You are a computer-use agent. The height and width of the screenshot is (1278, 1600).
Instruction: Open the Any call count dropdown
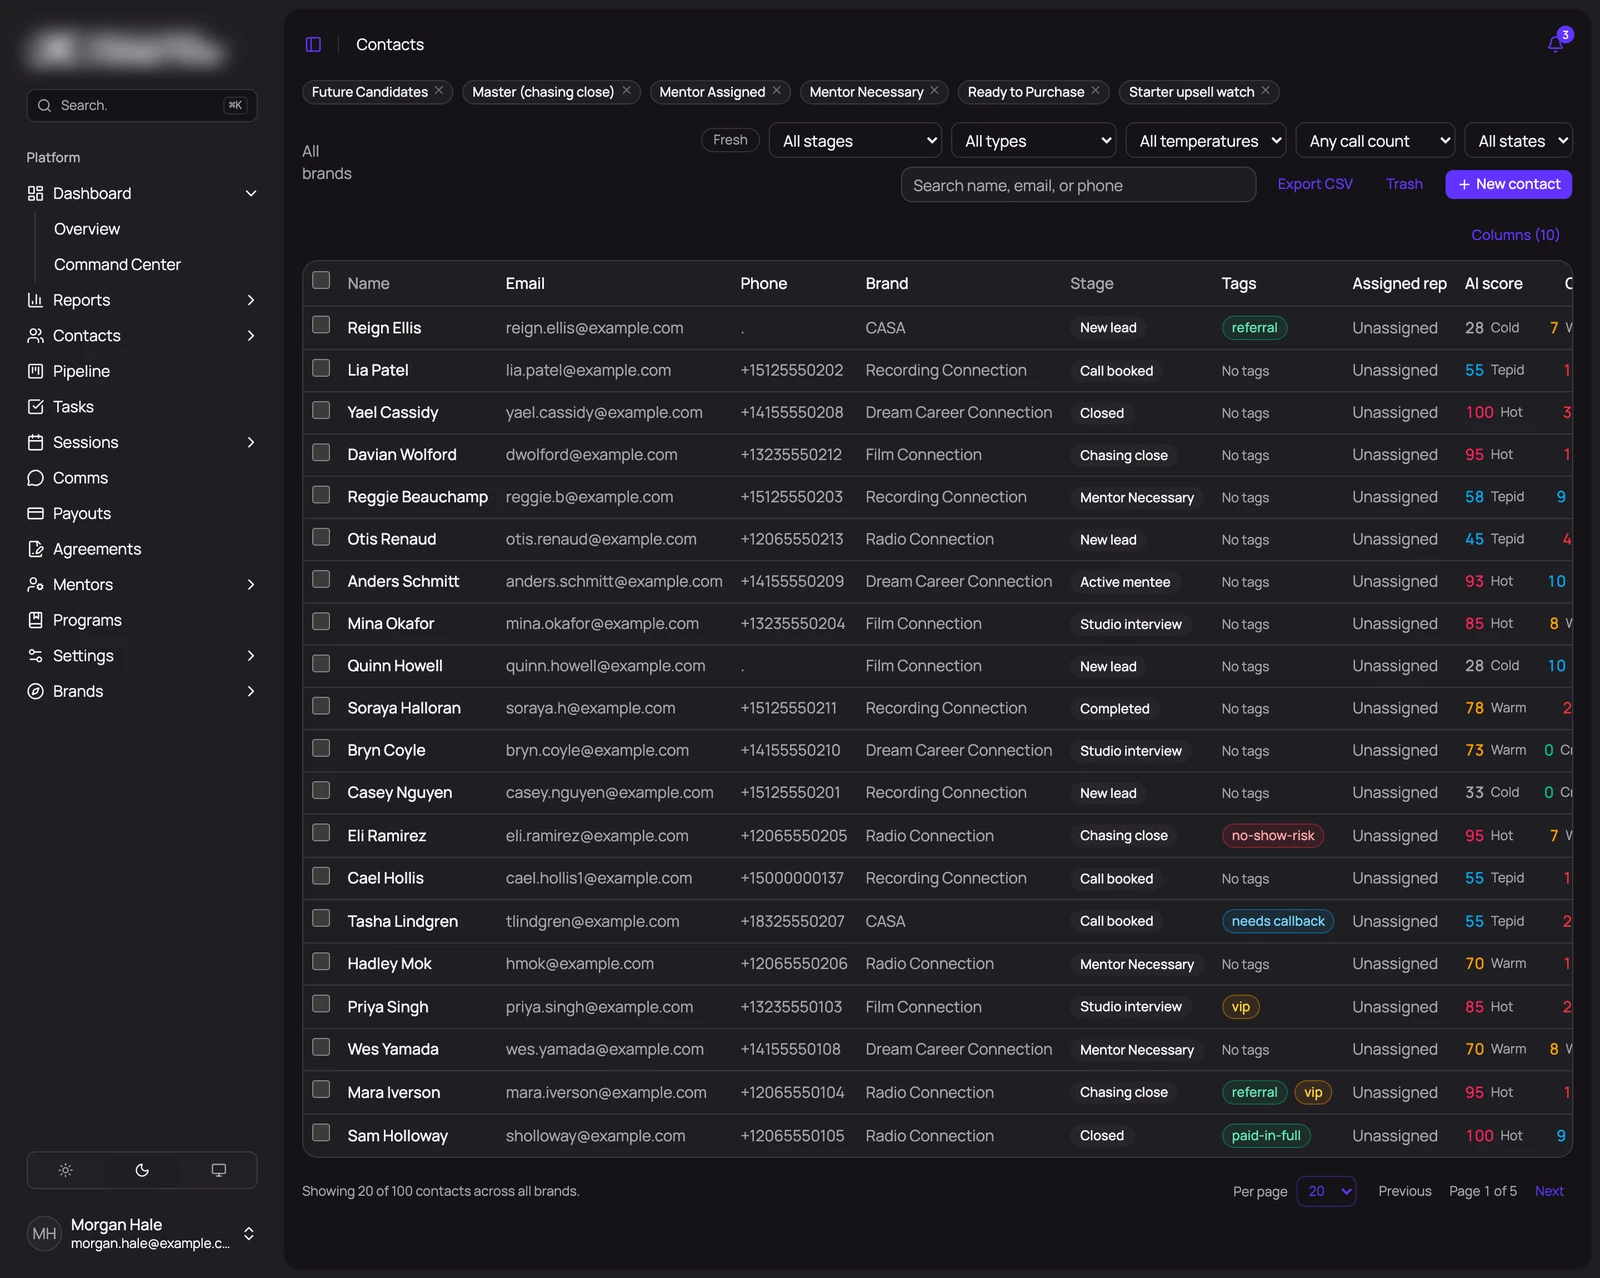pos(1375,141)
